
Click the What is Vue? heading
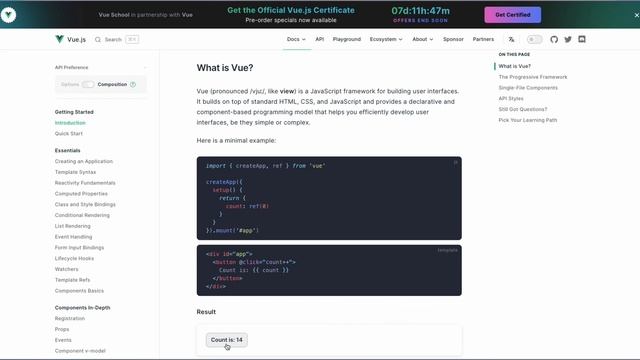224,68
